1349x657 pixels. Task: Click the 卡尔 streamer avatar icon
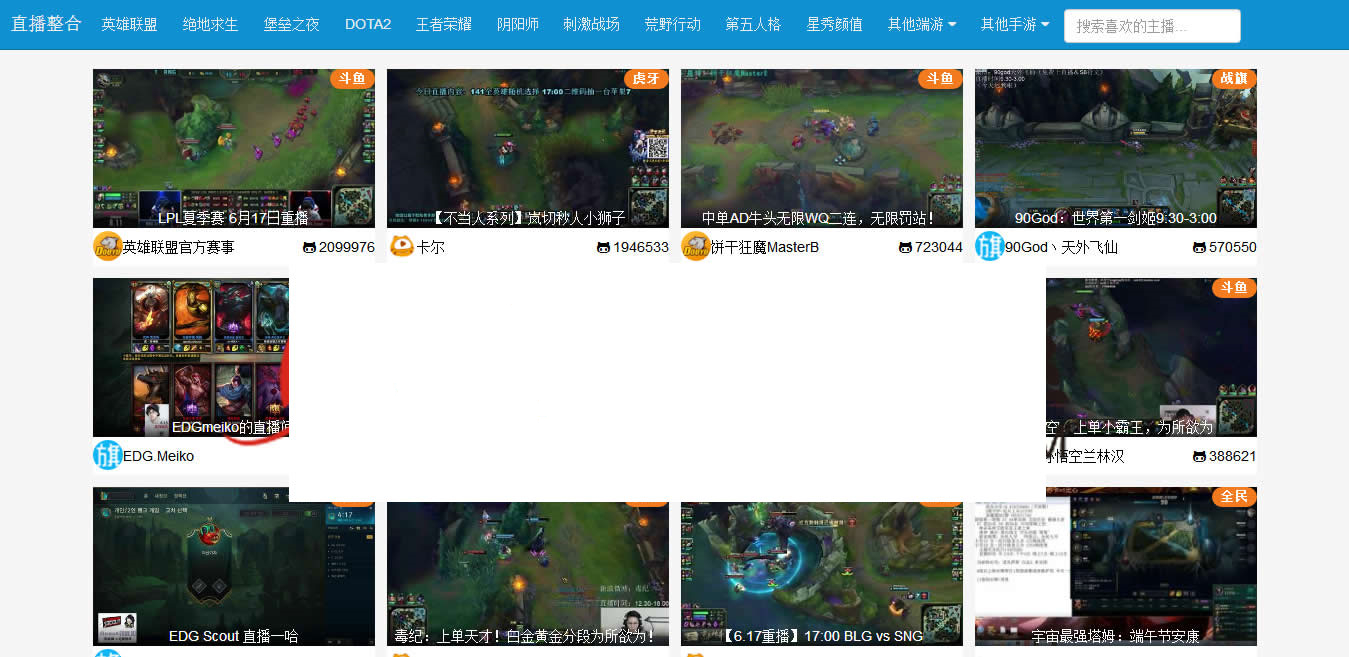(402, 247)
